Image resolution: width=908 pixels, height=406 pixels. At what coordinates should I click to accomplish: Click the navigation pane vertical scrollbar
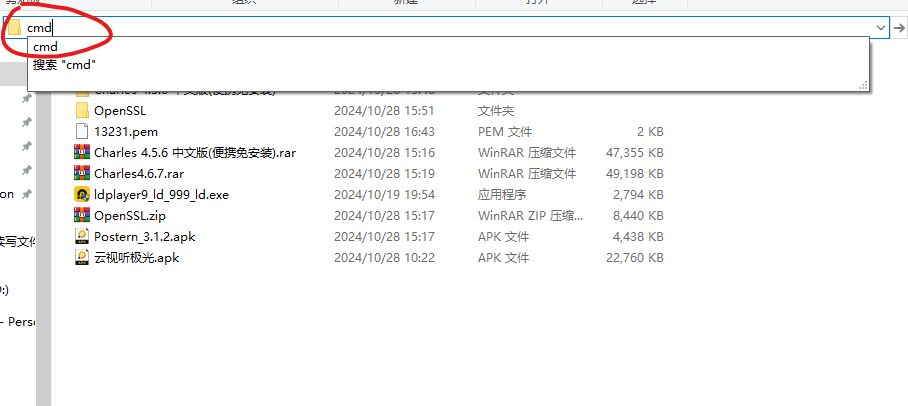click(x=43, y=250)
